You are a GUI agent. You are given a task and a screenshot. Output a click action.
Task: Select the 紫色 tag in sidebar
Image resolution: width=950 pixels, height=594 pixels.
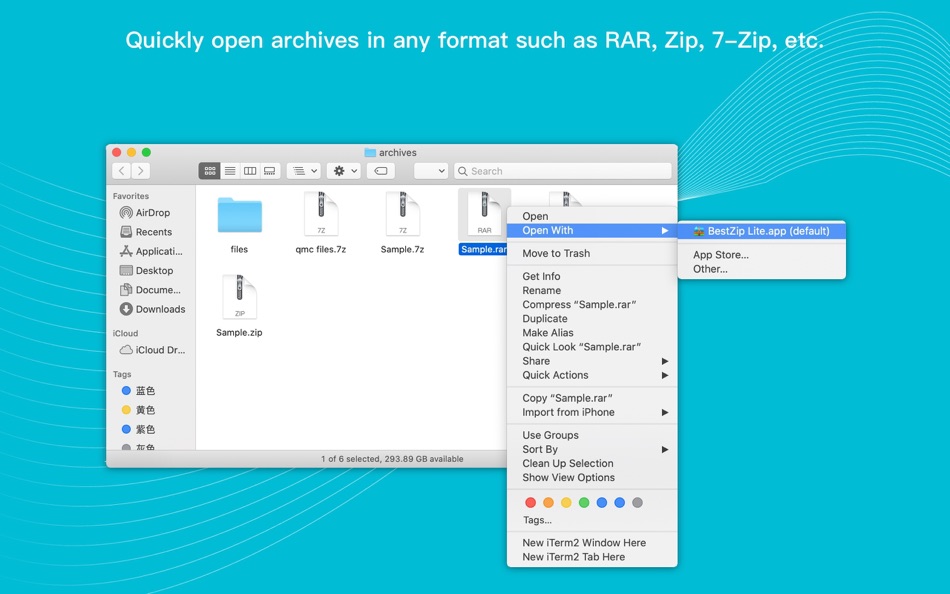coord(139,429)
